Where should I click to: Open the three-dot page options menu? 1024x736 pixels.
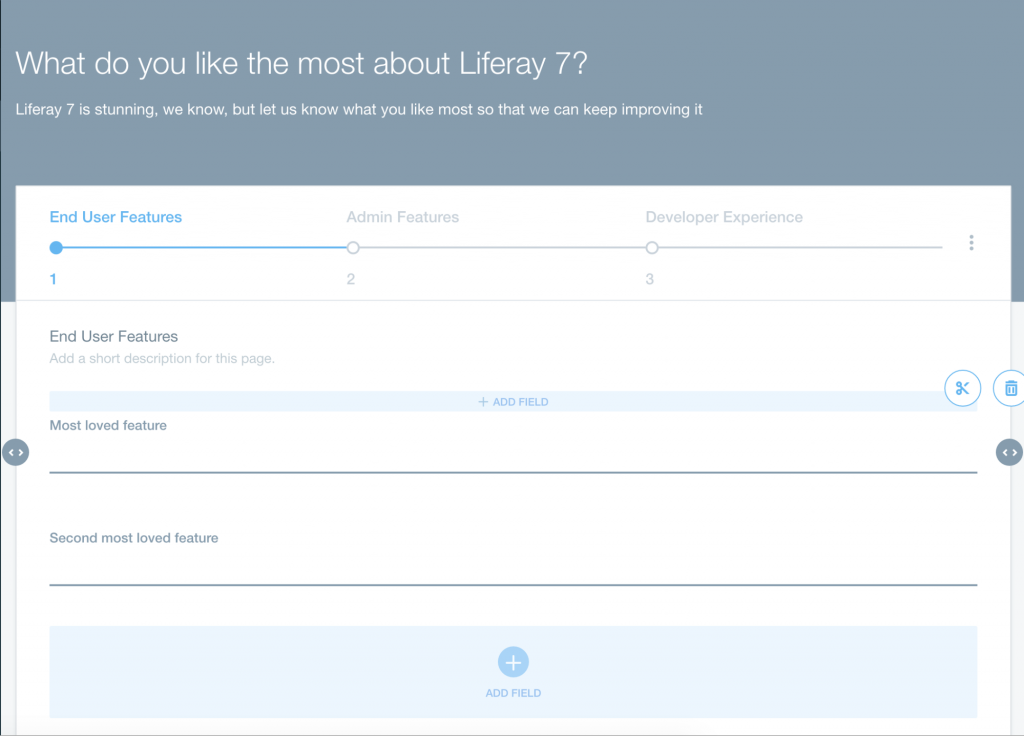[x=971, y=242]
